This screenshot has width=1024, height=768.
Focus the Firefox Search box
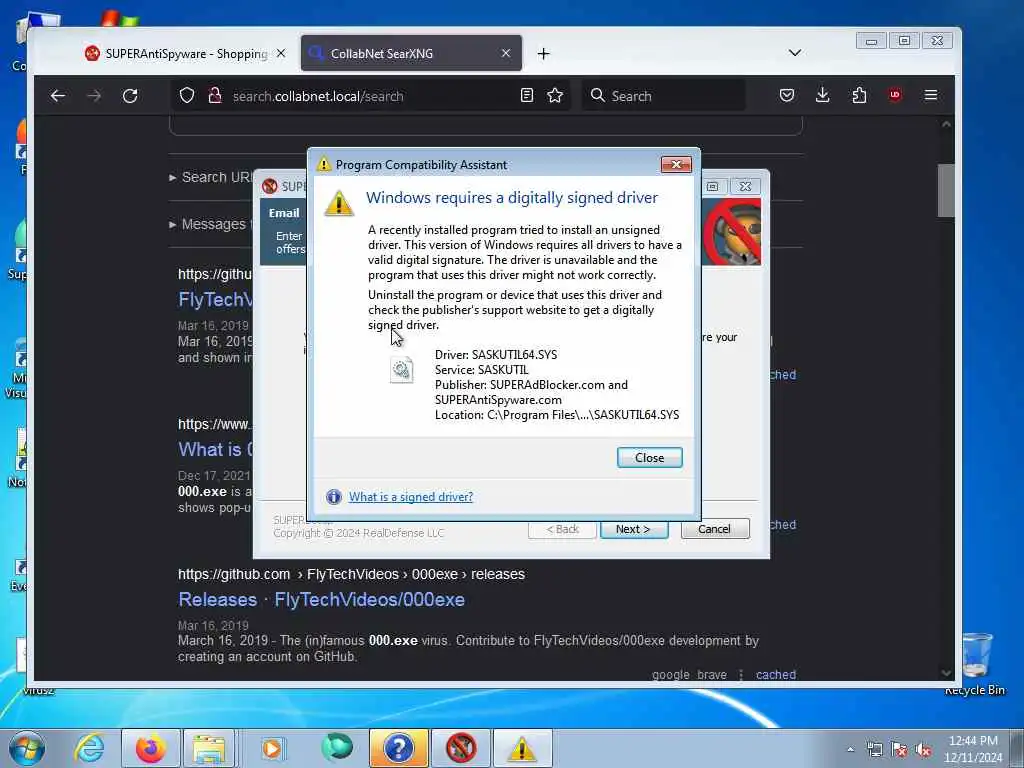click(x=664, y=96)
